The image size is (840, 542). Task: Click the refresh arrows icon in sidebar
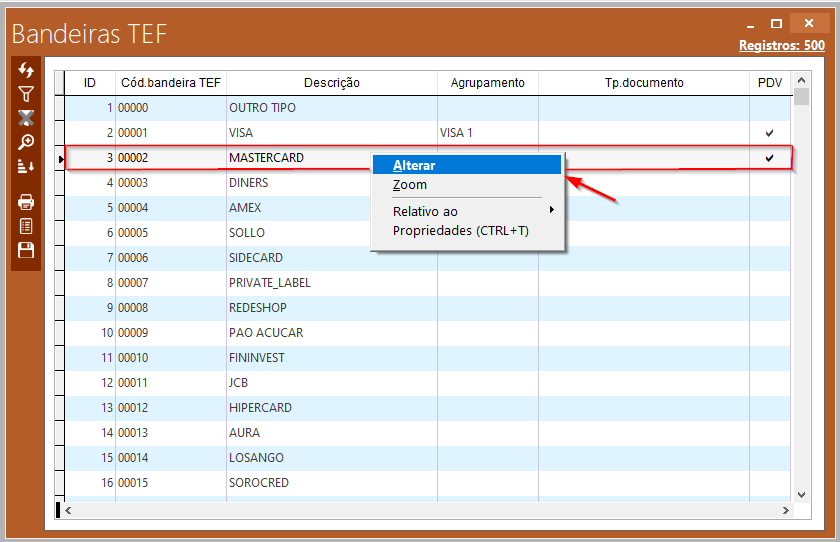point(26,71)
